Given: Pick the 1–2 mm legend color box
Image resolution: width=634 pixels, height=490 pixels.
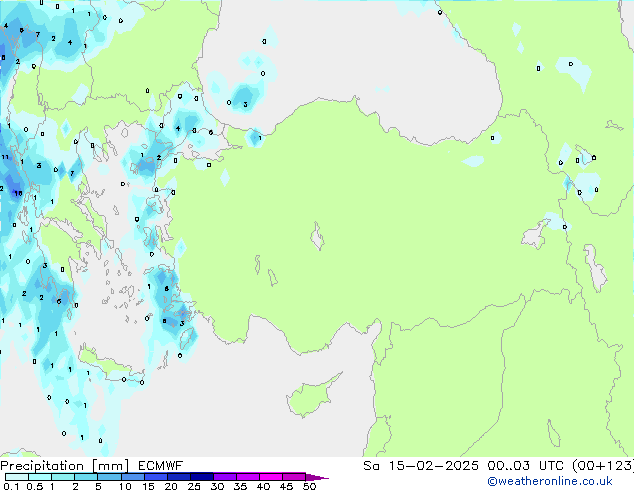Looking at the screenshot, I should pos(63,477).
